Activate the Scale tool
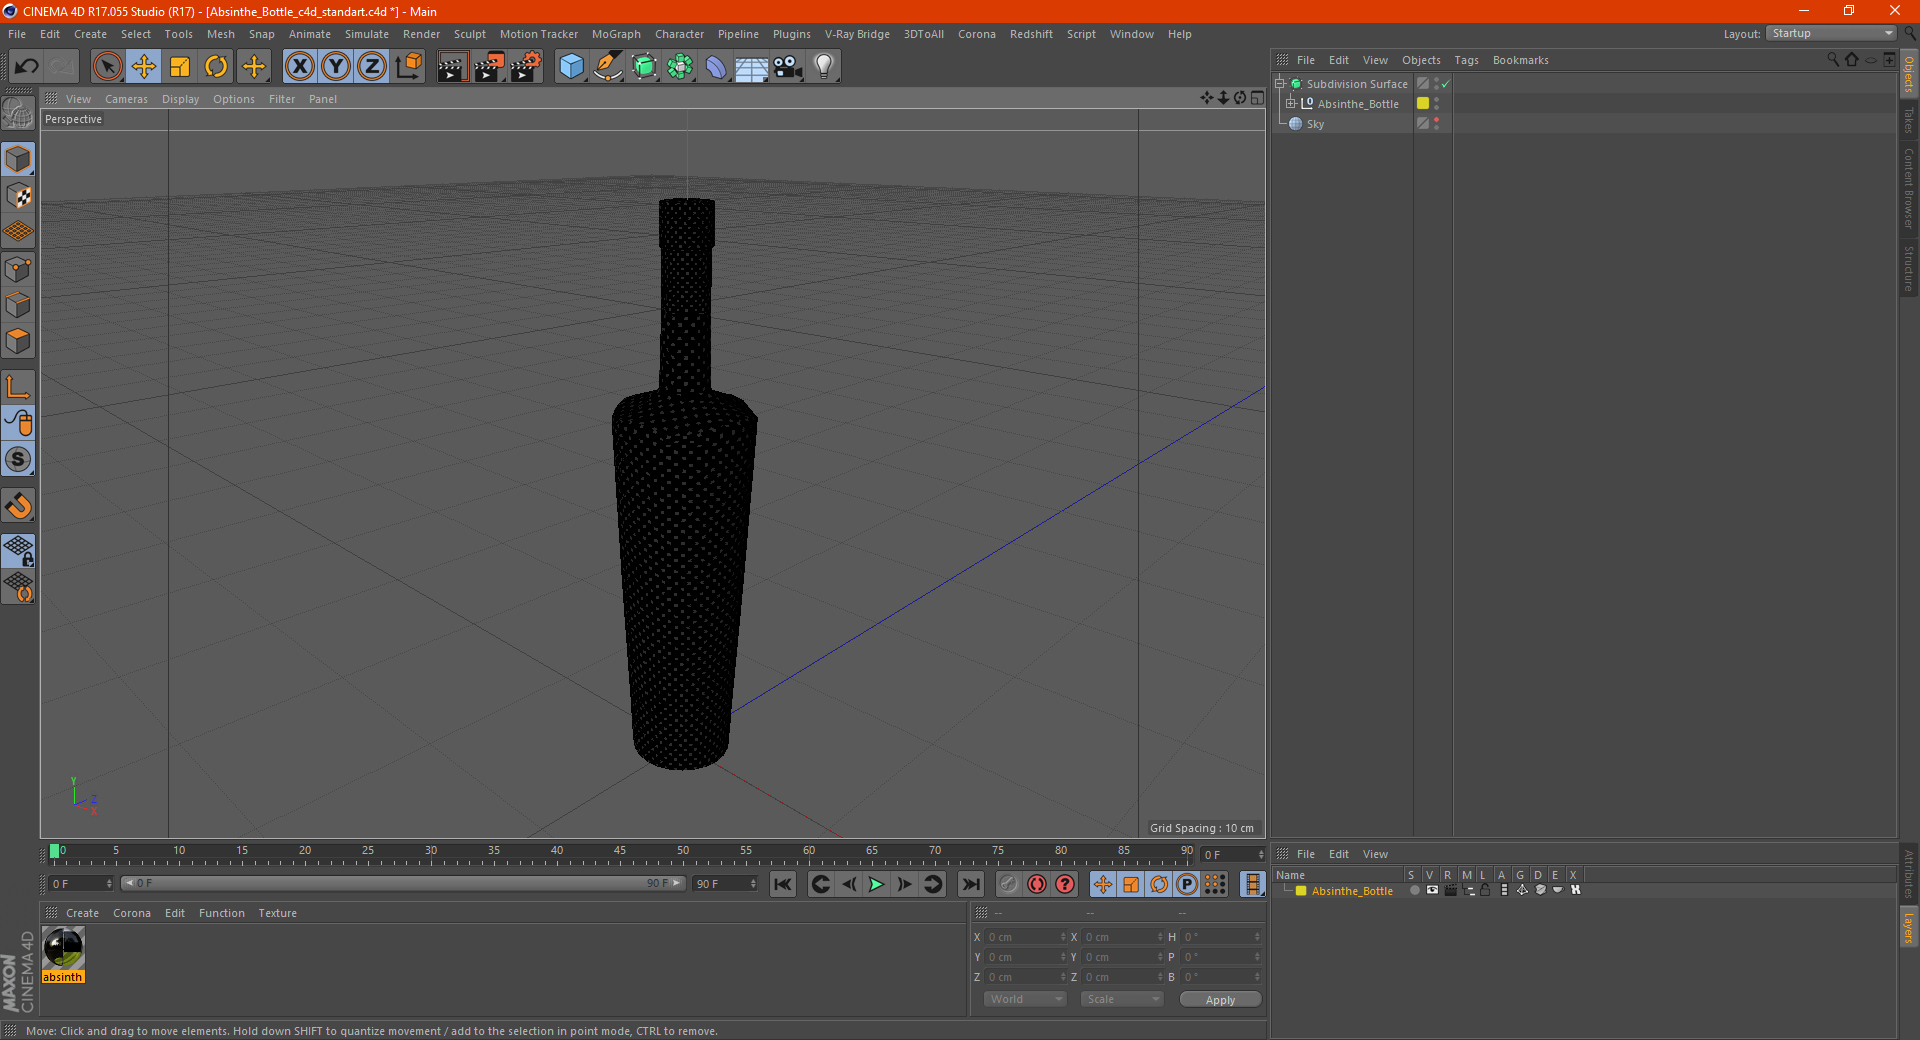1920x1040 pixels. (180, 67)
